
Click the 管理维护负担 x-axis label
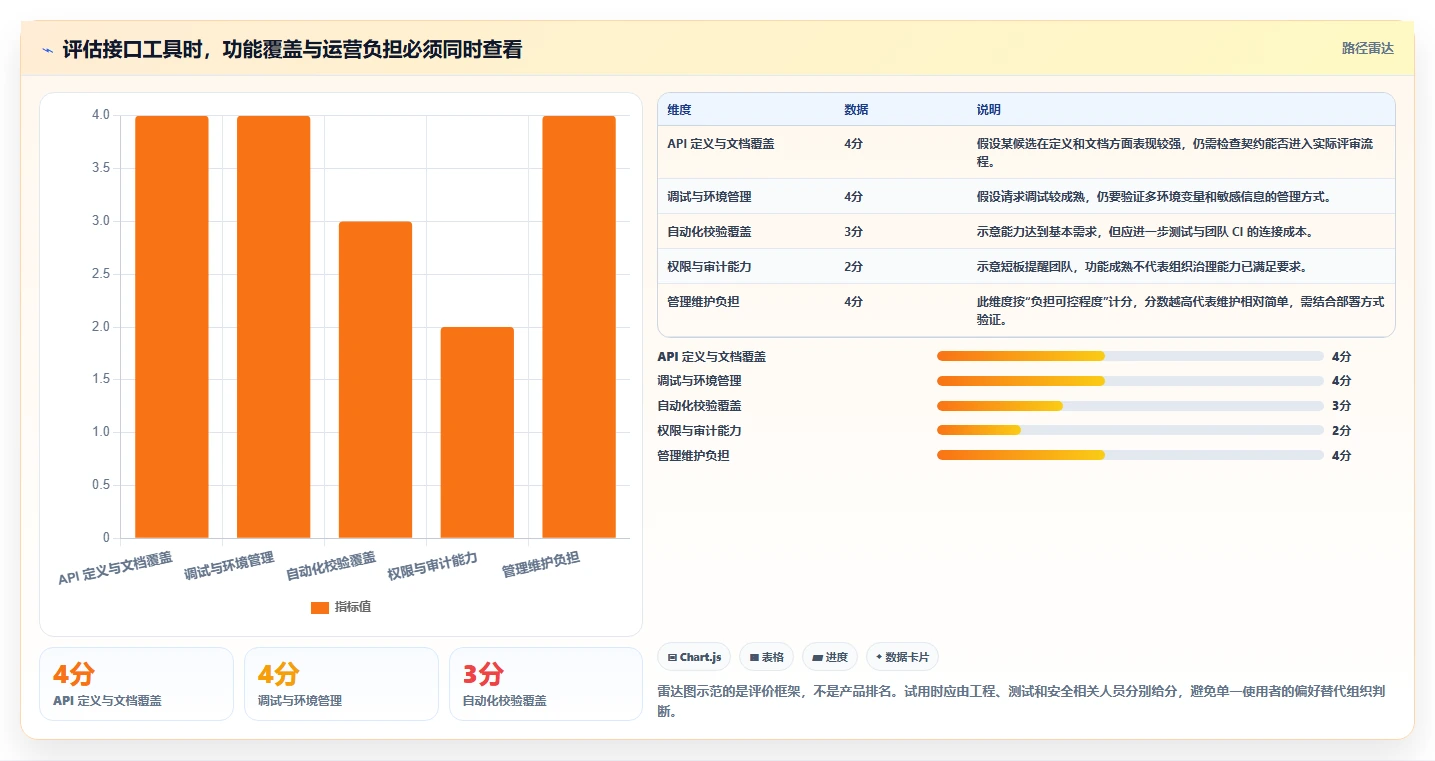click(x=541, y=565)
